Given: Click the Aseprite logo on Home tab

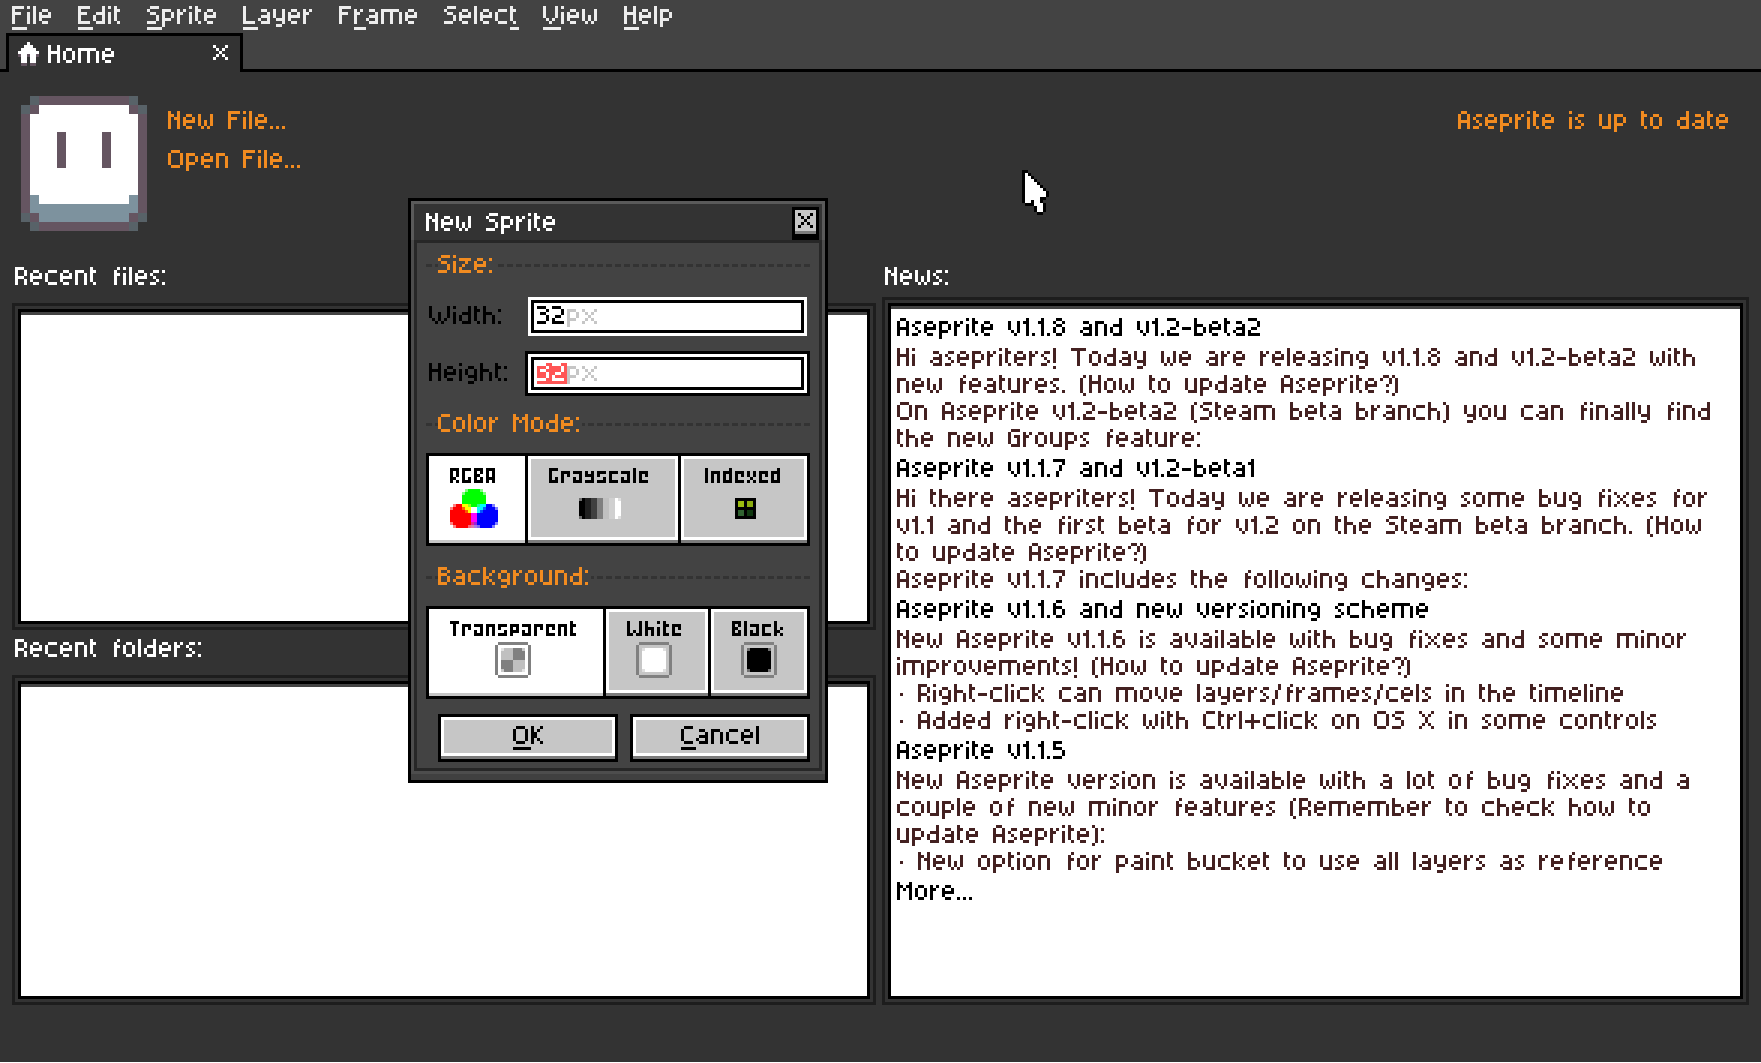Looking at the screenshot, I should tap(84, 163).
